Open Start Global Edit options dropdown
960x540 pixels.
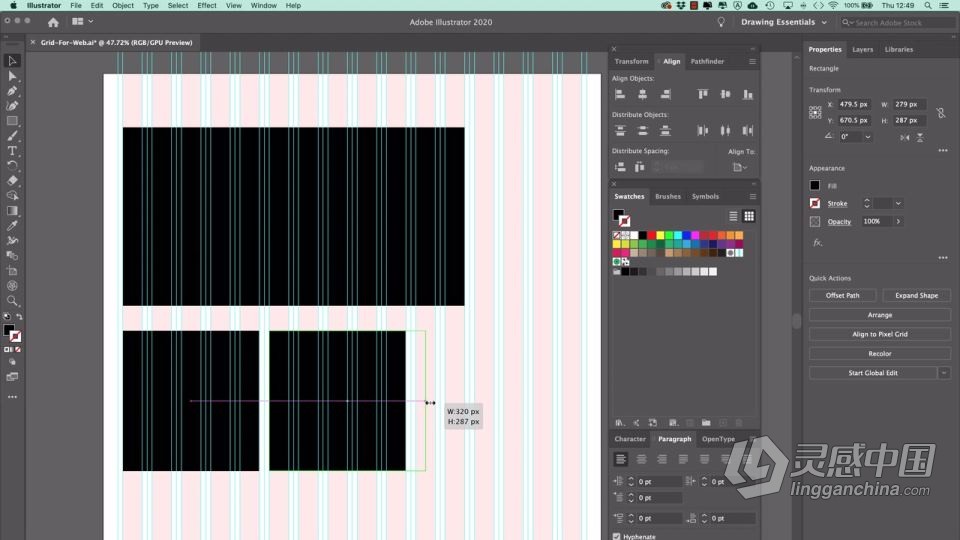[944, 373]
